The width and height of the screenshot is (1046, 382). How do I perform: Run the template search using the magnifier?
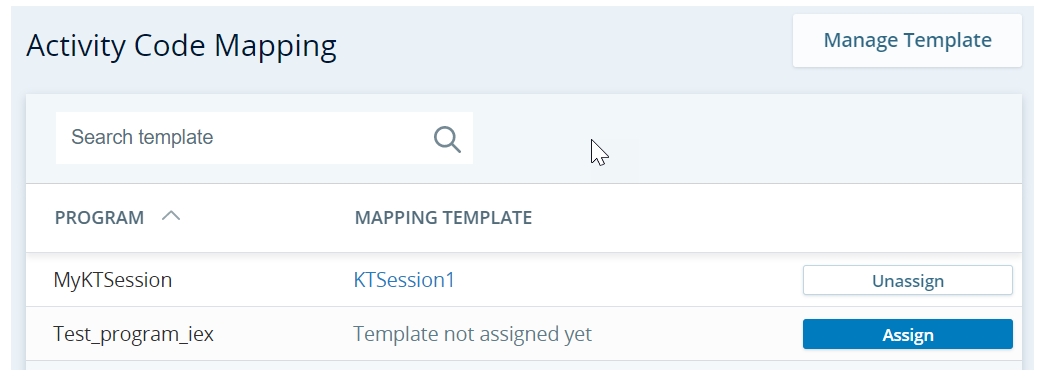click(447, 139)
